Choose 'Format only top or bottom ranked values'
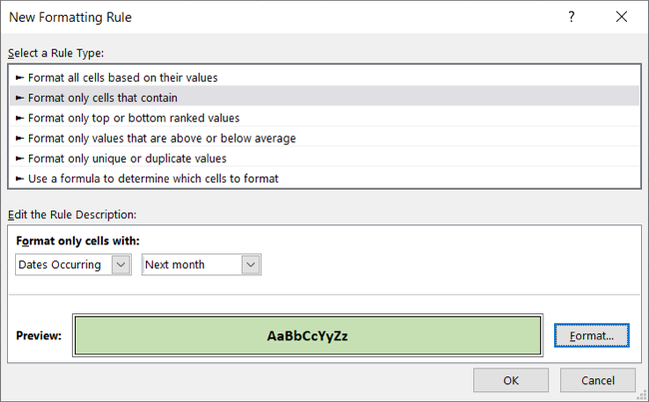 point(324,118)
